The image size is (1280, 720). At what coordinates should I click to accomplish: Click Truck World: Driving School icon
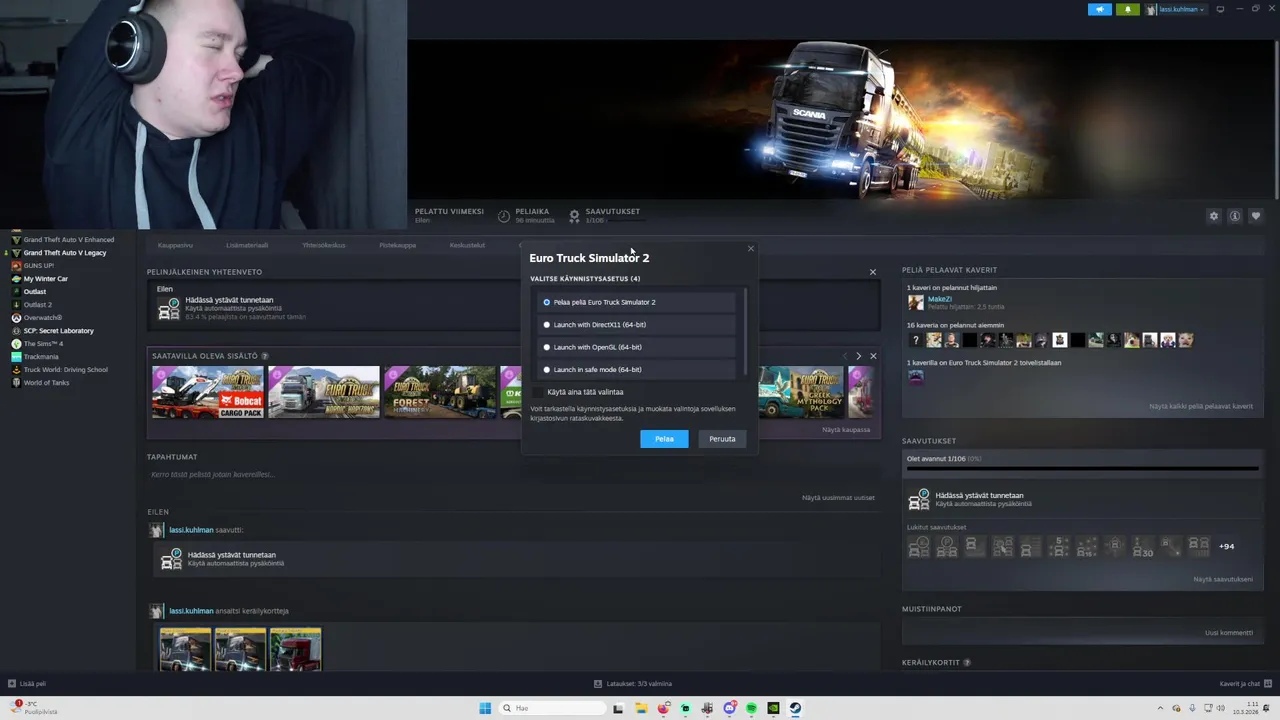coord(16,370)
